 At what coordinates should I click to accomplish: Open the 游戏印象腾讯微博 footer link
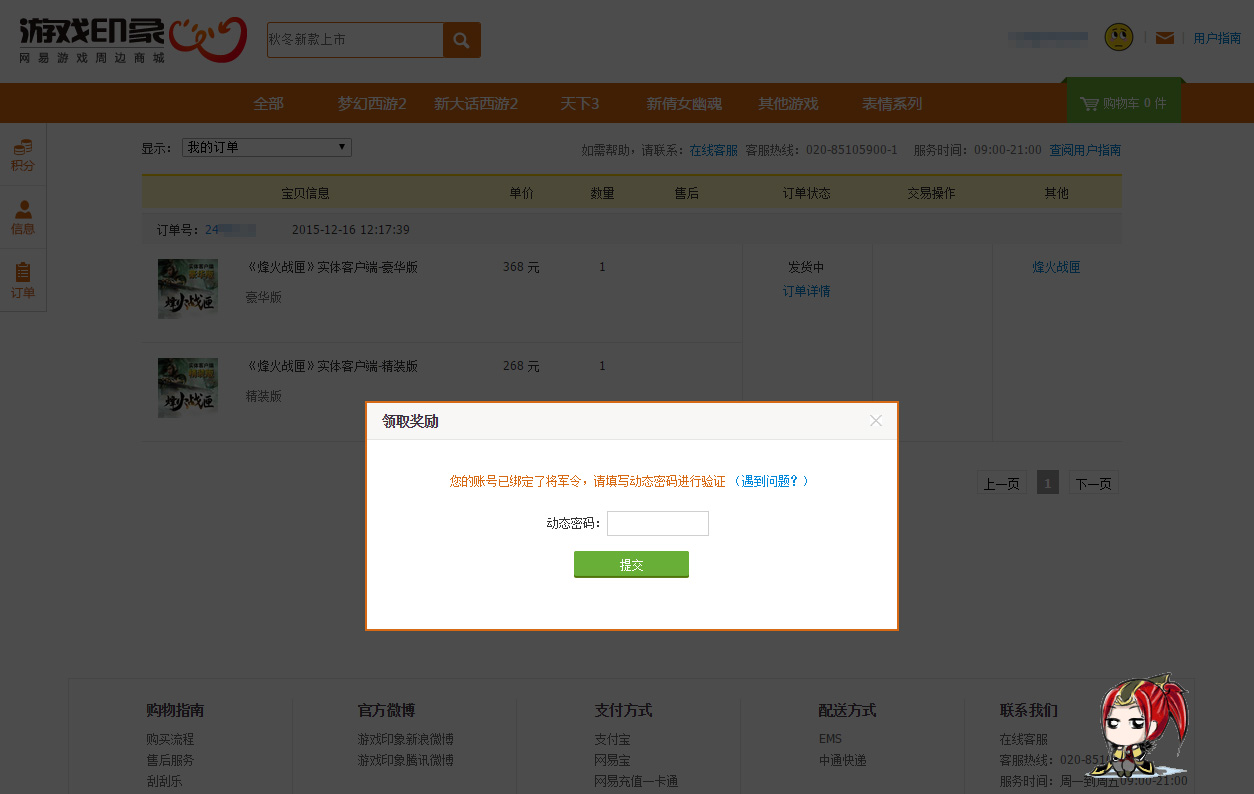coord(406,760)
